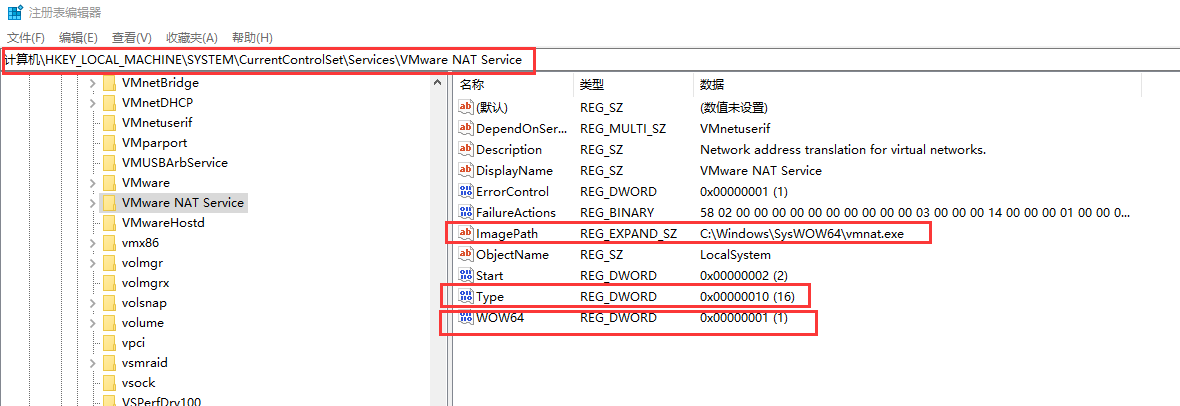This screenshot has height=406, width=1180.
Task: Click folder icon of the VMware key
Action: 108,182
